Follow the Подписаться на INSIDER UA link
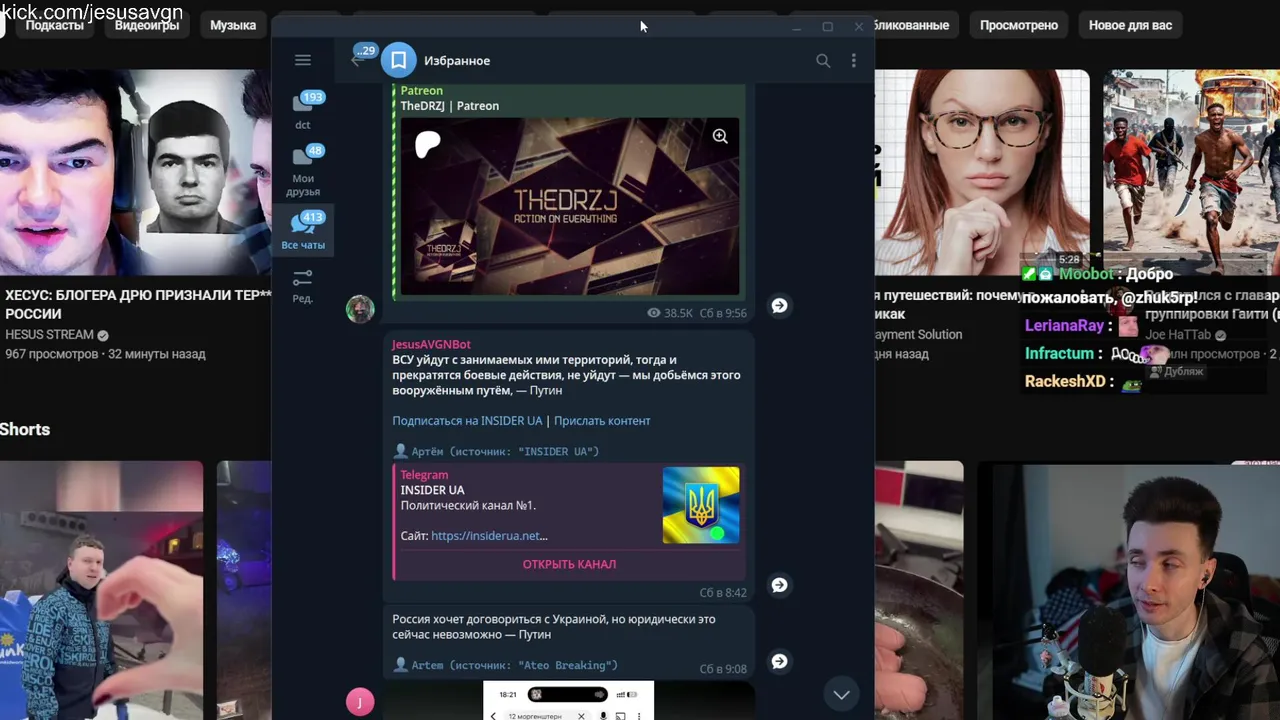 tap(467, 421)
